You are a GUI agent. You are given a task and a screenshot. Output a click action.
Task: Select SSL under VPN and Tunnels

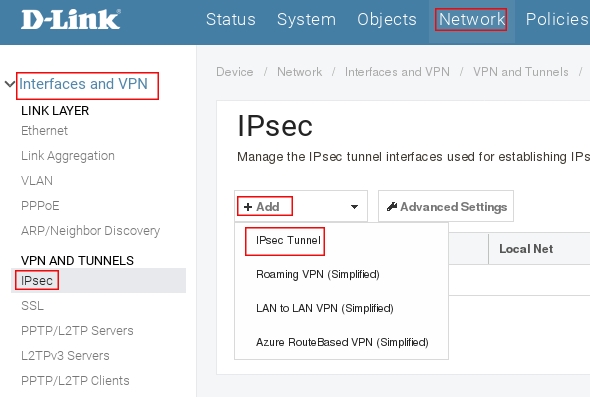(32, 306)
